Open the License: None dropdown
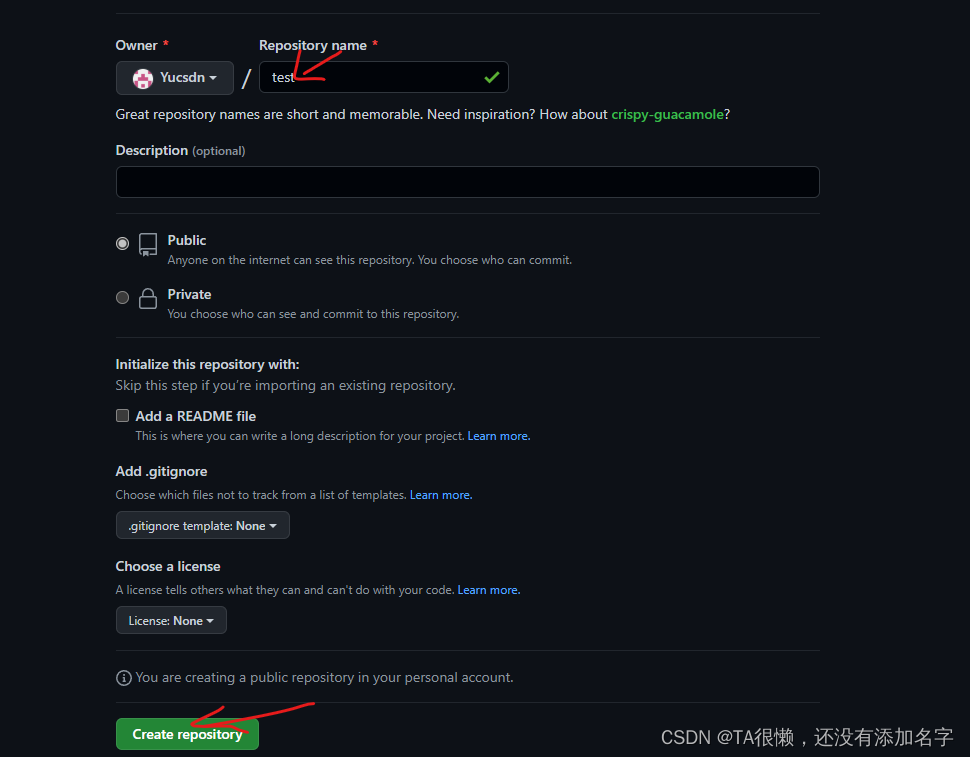Image resolution: width=970 pixels, height=757 pixels. pos(171,620)
